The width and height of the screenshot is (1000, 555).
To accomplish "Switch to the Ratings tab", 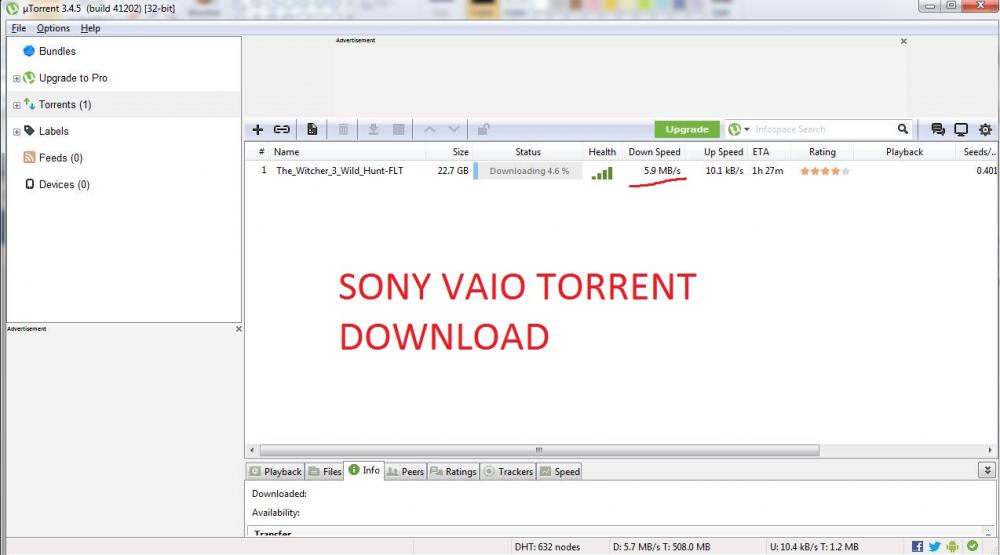I will pos(453,471).
